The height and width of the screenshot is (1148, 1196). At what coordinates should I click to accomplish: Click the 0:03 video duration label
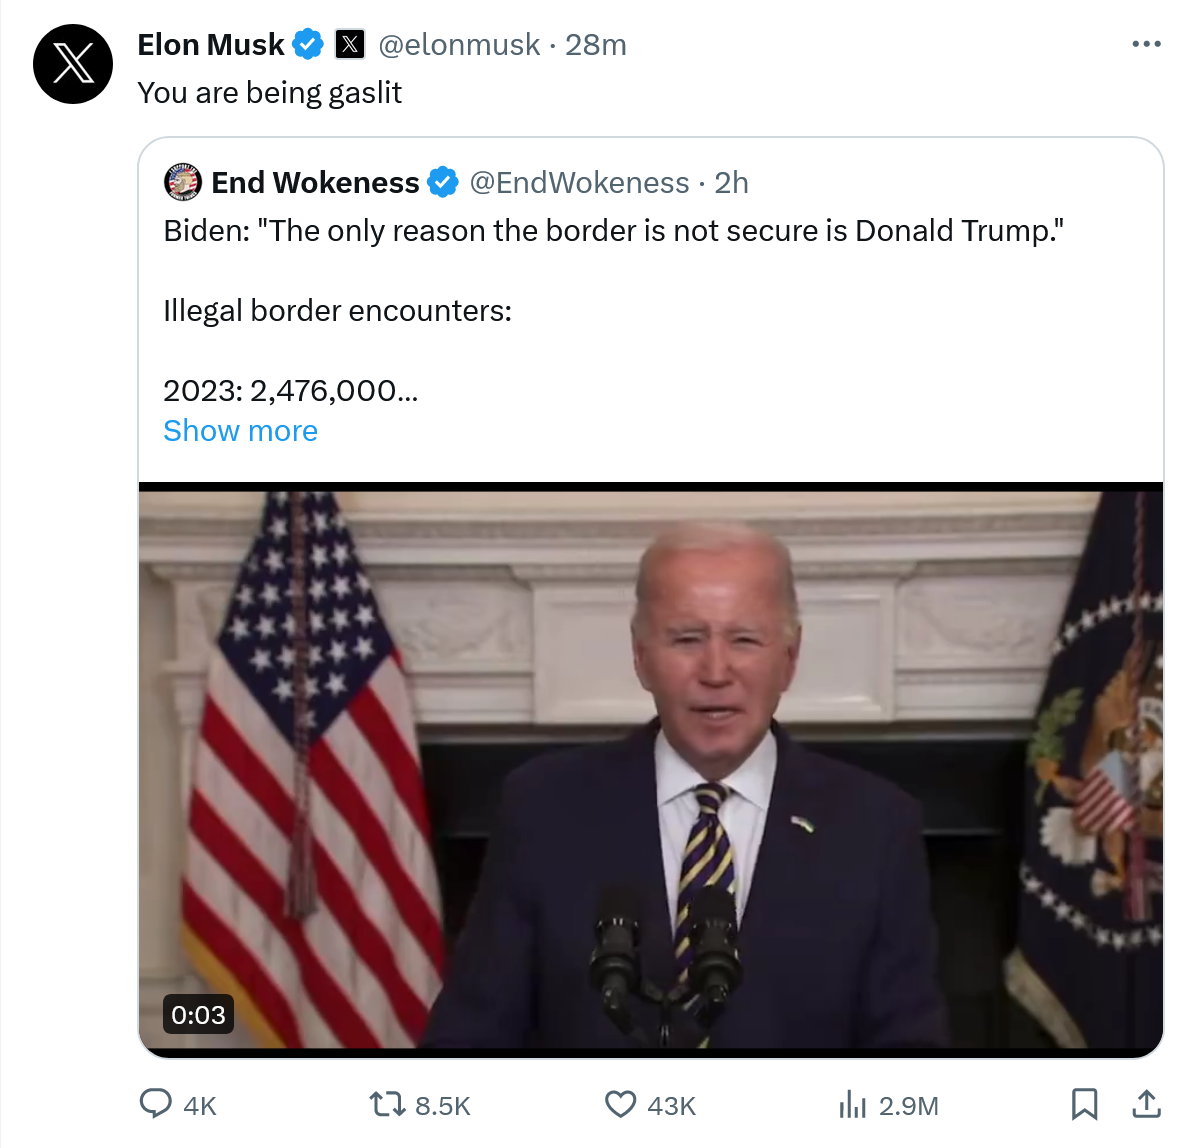[x=198, y=1015]
